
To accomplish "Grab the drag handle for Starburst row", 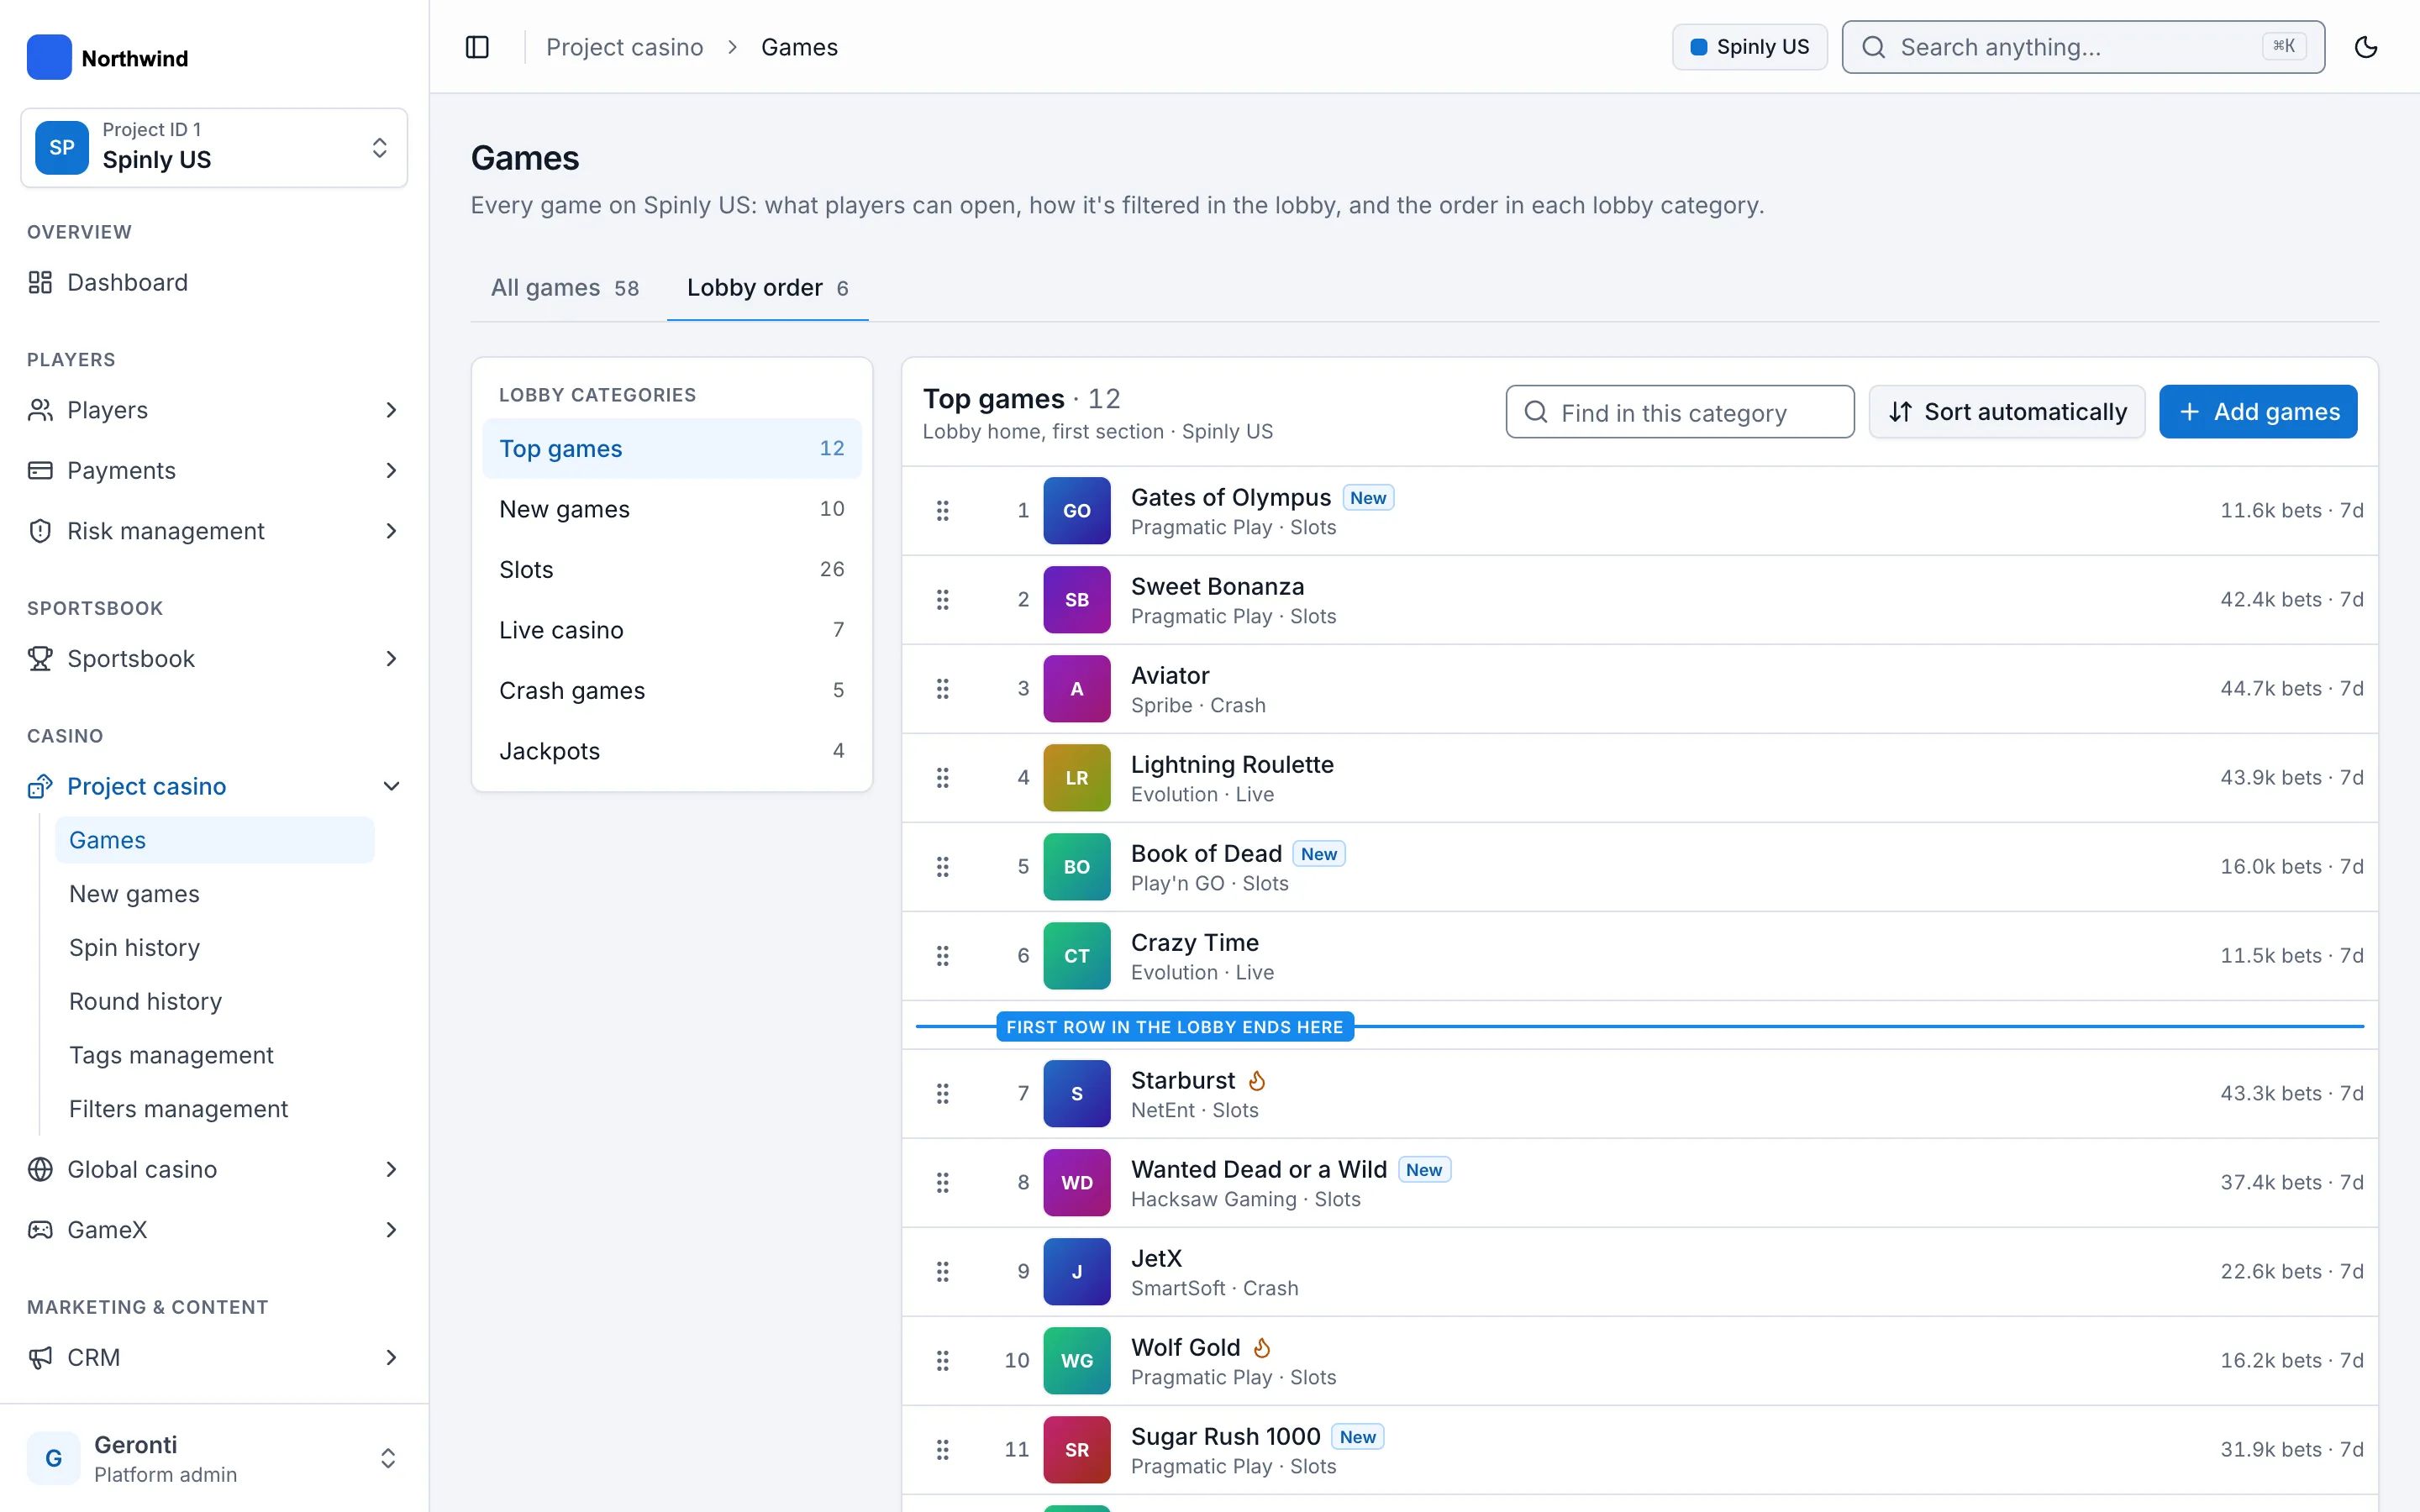I will pos(942,1094).
